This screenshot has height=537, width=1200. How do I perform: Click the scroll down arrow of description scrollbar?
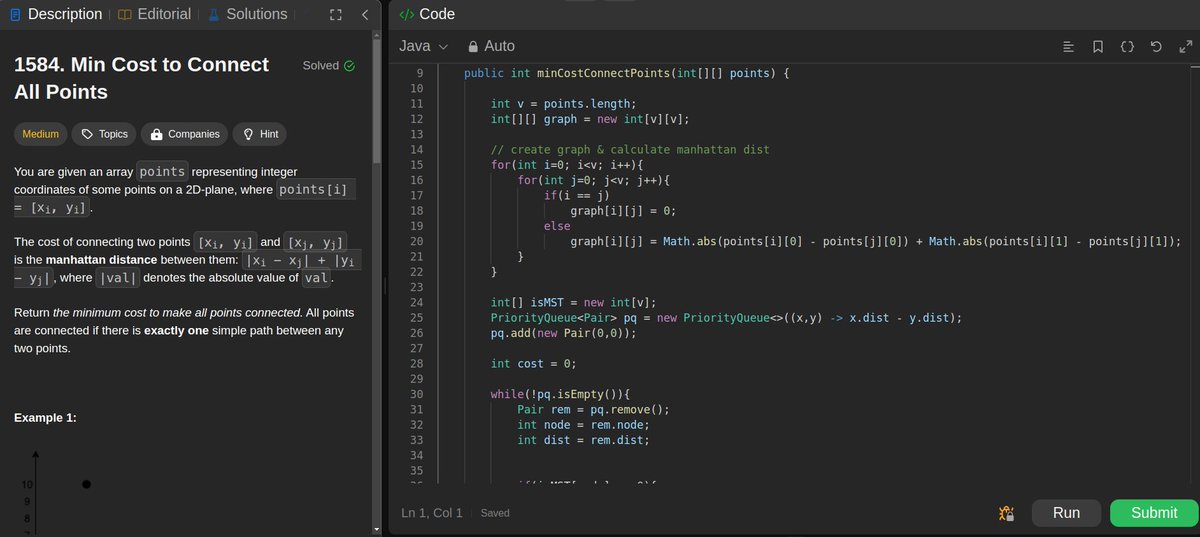377,528
